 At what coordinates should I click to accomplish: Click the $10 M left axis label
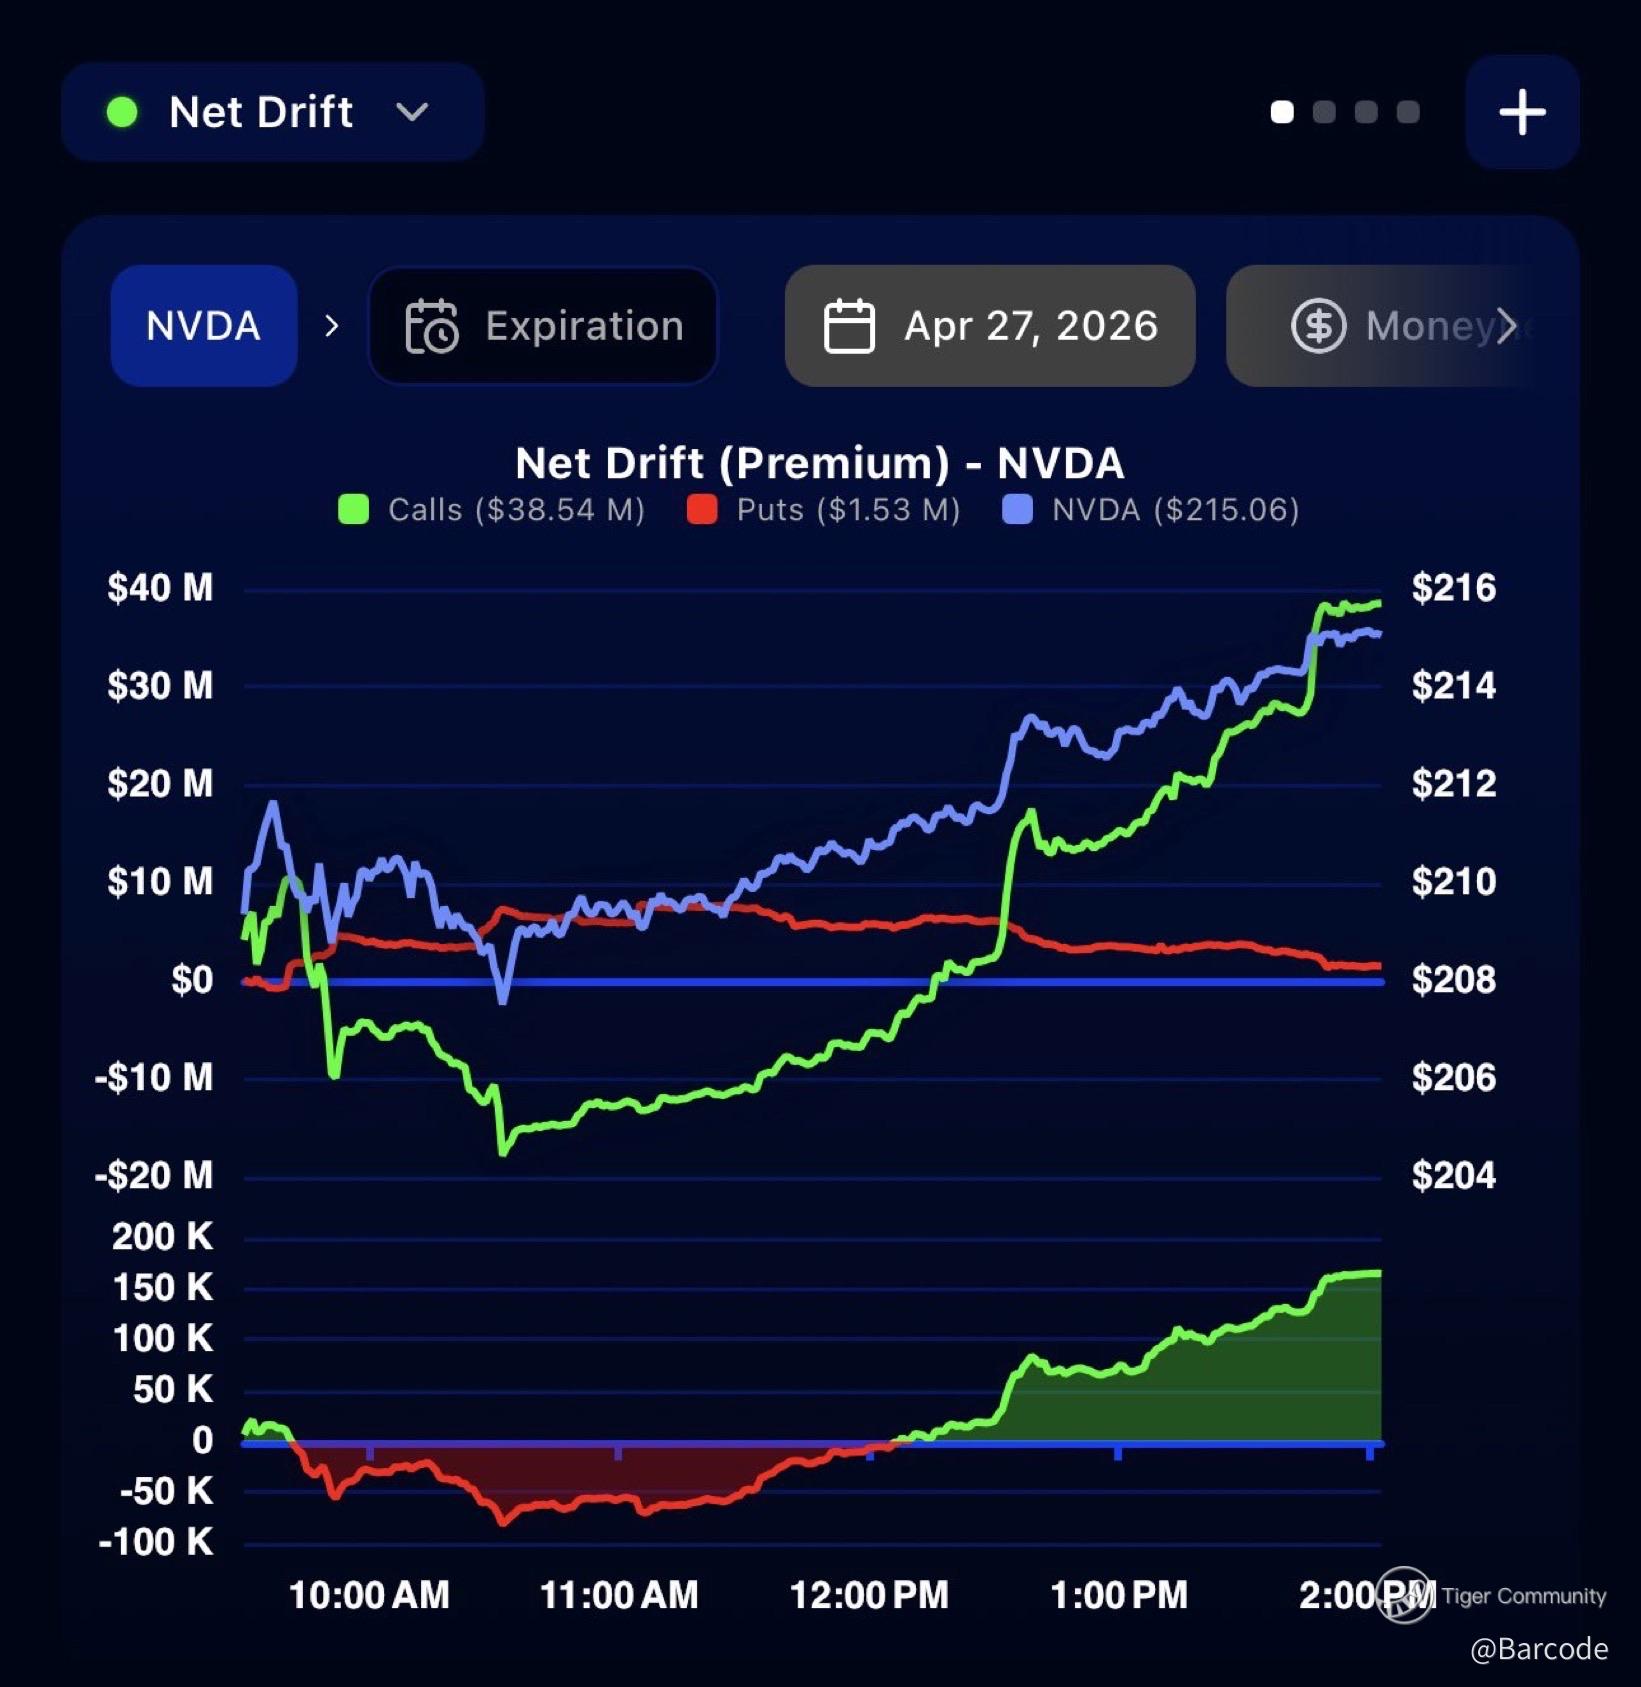point(160,882)
